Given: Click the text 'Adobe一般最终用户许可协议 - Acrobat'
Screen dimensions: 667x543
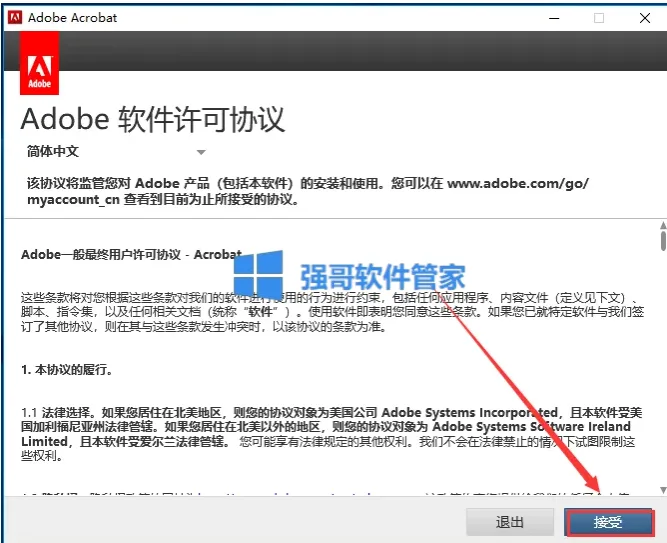Looking at the screenshot, I should pos(131,254).
